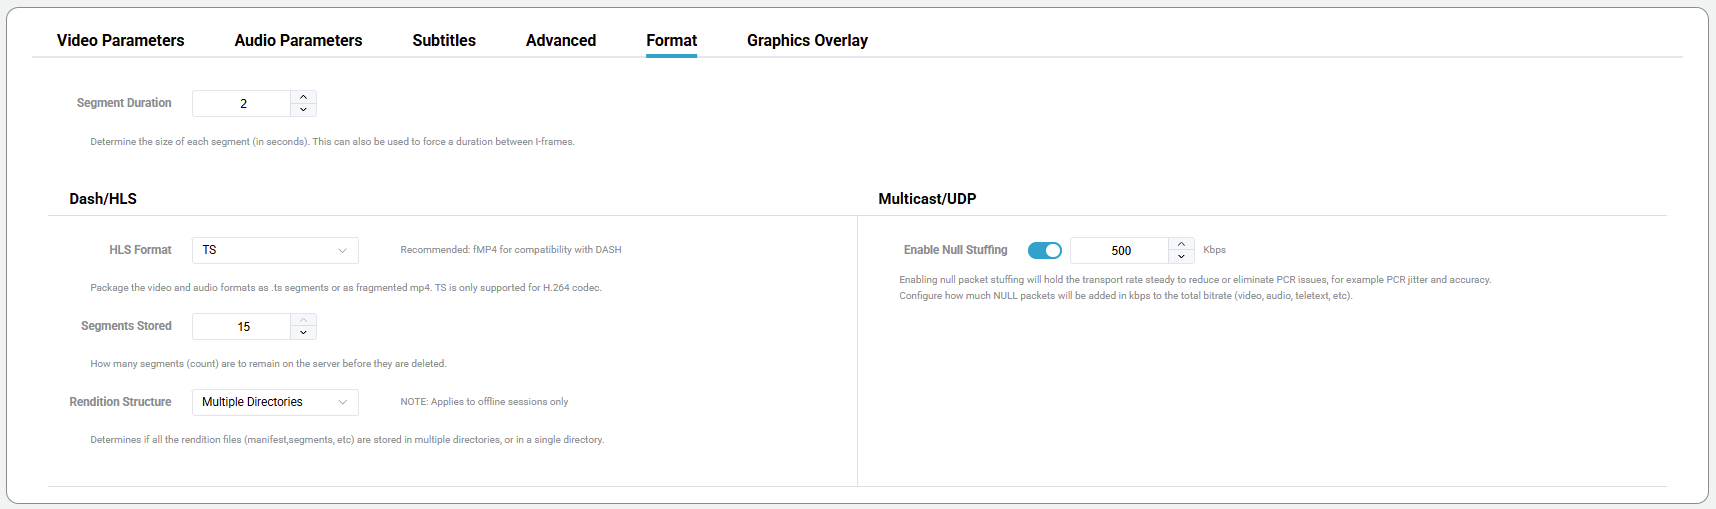Viewport: 1716px width, 509px height.
Task: Click the HLS Format label
Action: coord(140,250)
